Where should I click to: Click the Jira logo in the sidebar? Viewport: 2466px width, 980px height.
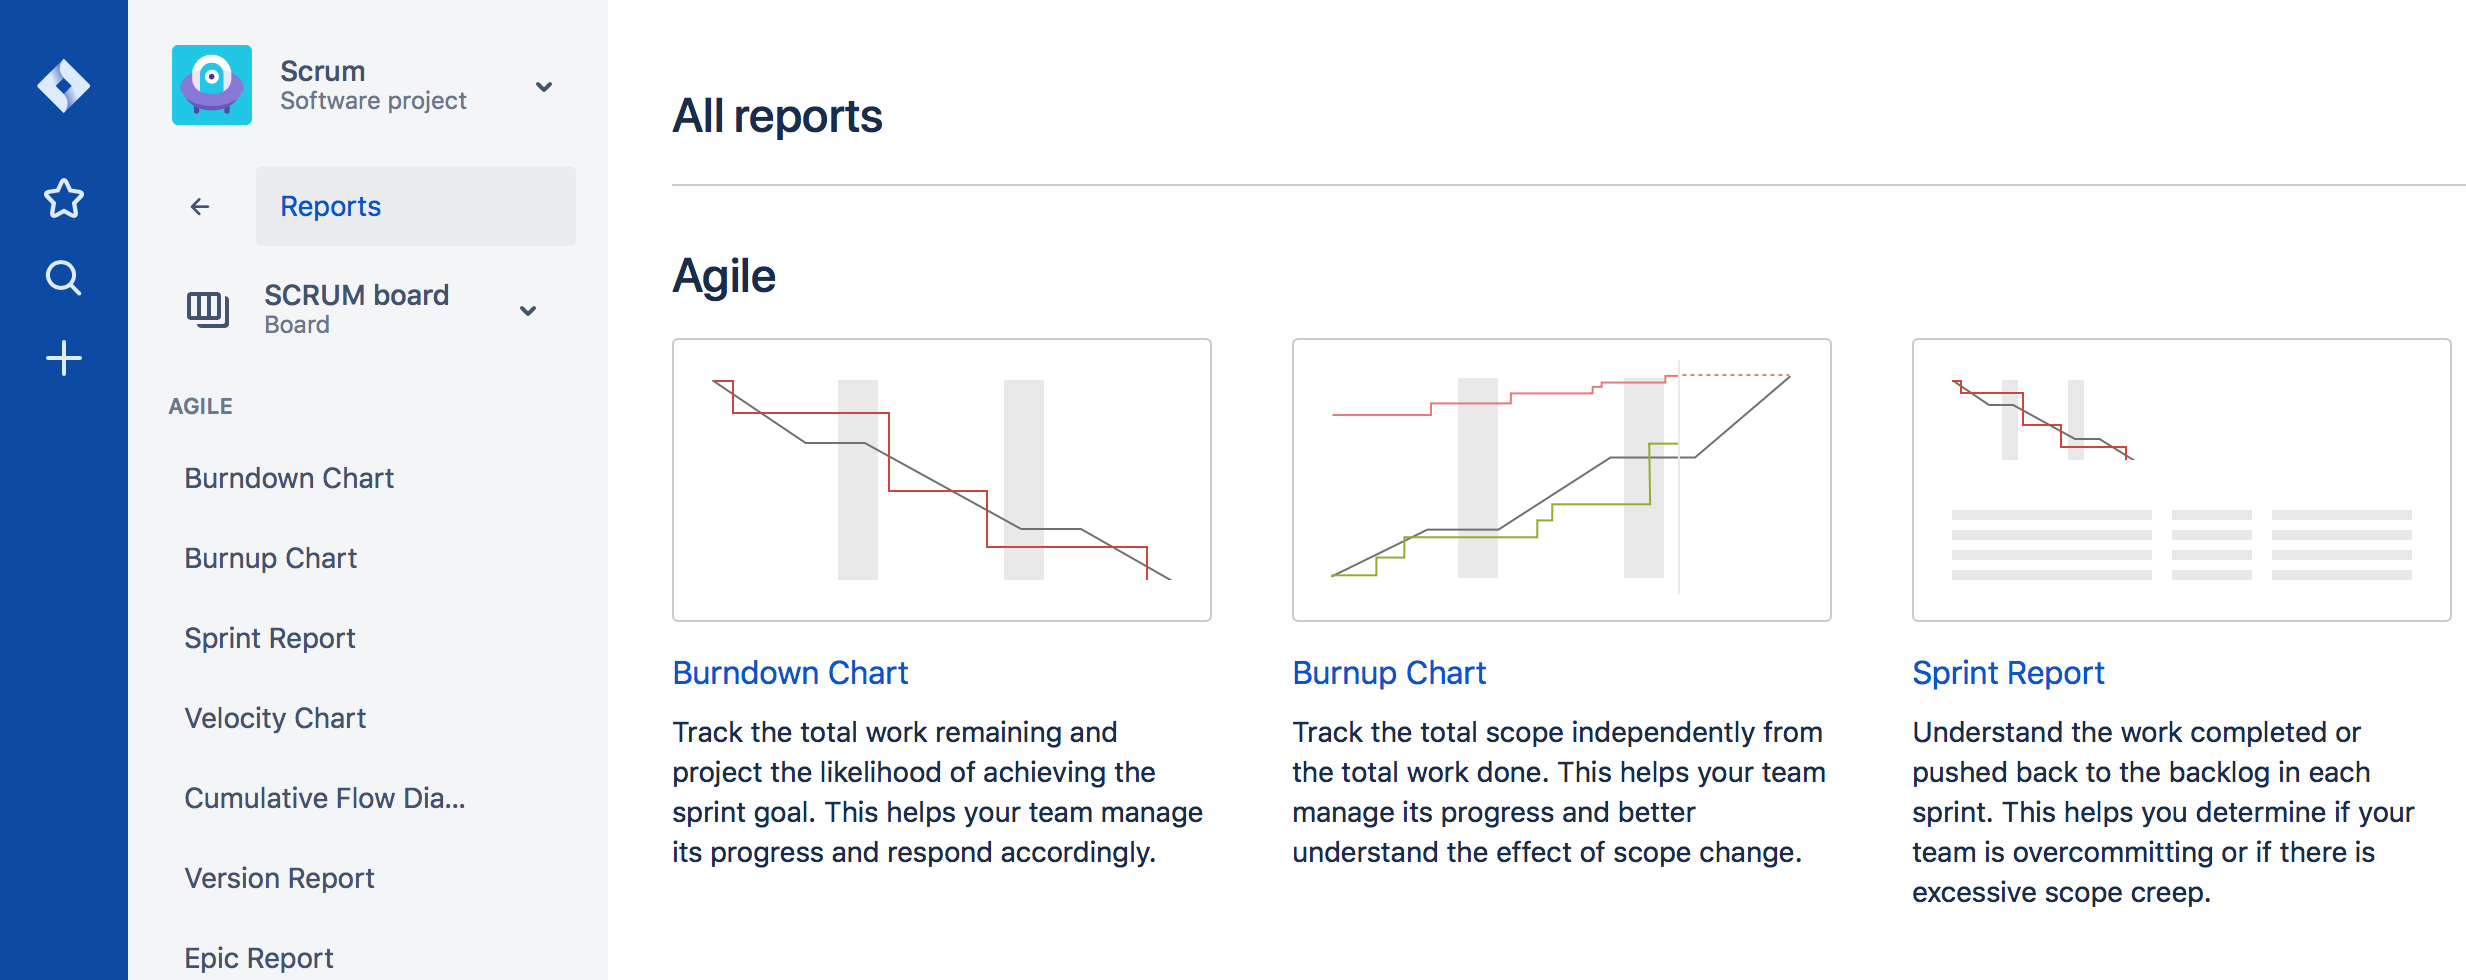[63, 86]
